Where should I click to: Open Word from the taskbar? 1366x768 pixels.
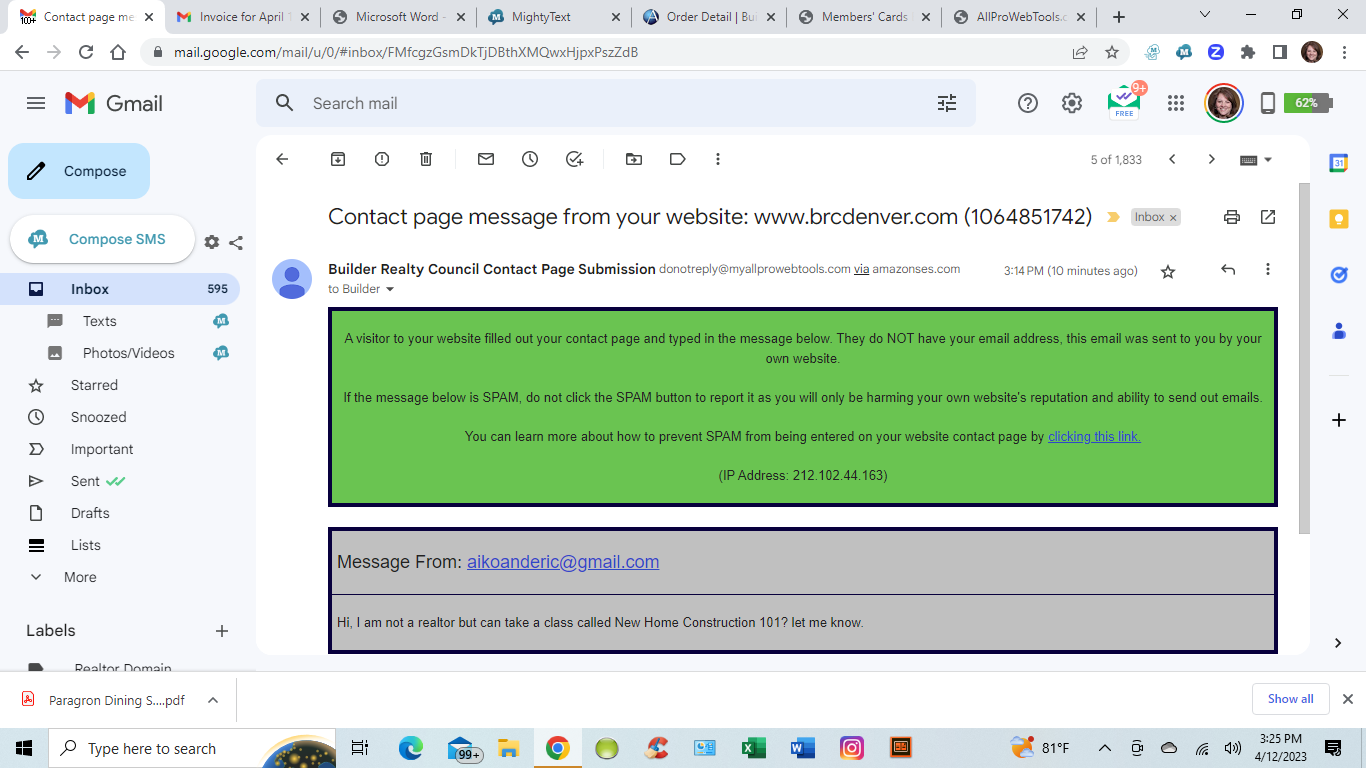(x=802, y=748)
